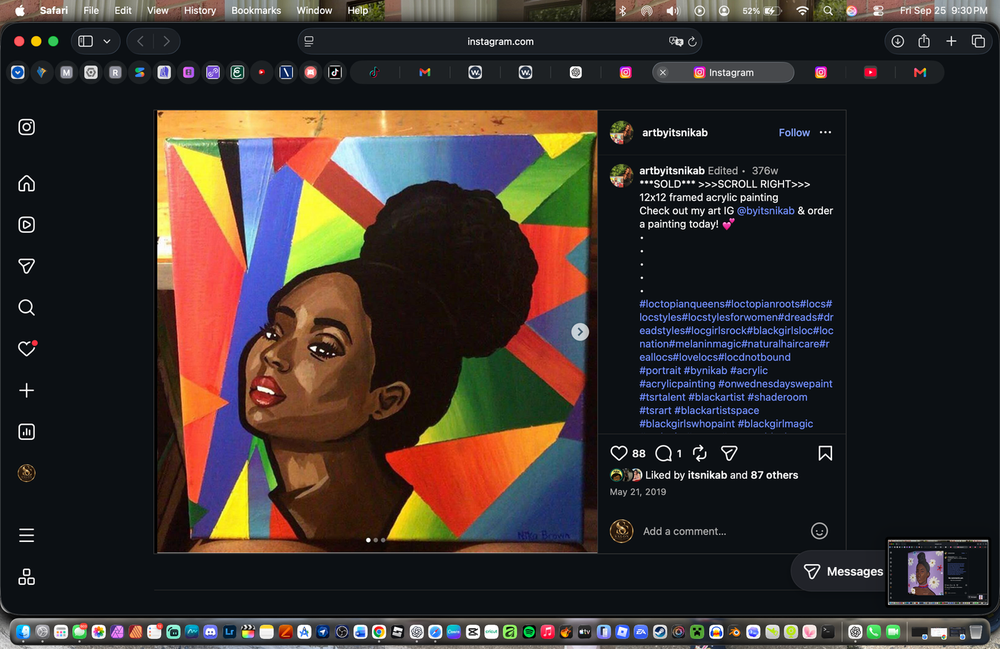
Task: Reload the page in Safari
Action: point(693,41)
